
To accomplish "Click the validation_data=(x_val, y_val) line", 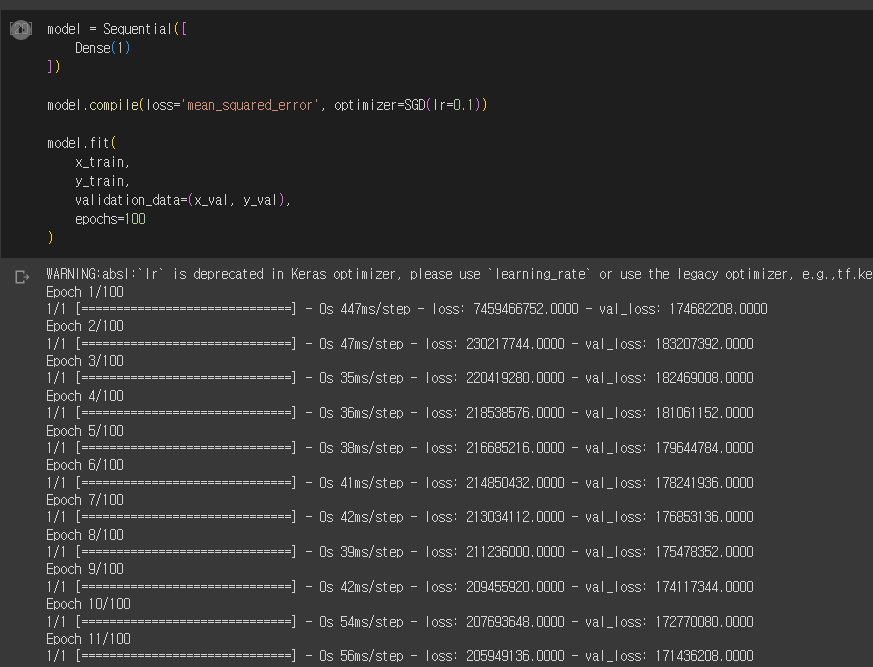I will point(183,200).
